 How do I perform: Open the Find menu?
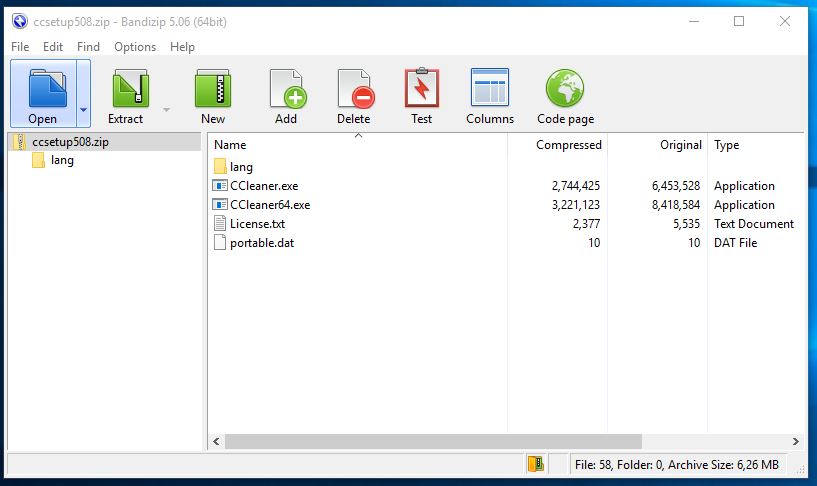[x=88, y=47]
